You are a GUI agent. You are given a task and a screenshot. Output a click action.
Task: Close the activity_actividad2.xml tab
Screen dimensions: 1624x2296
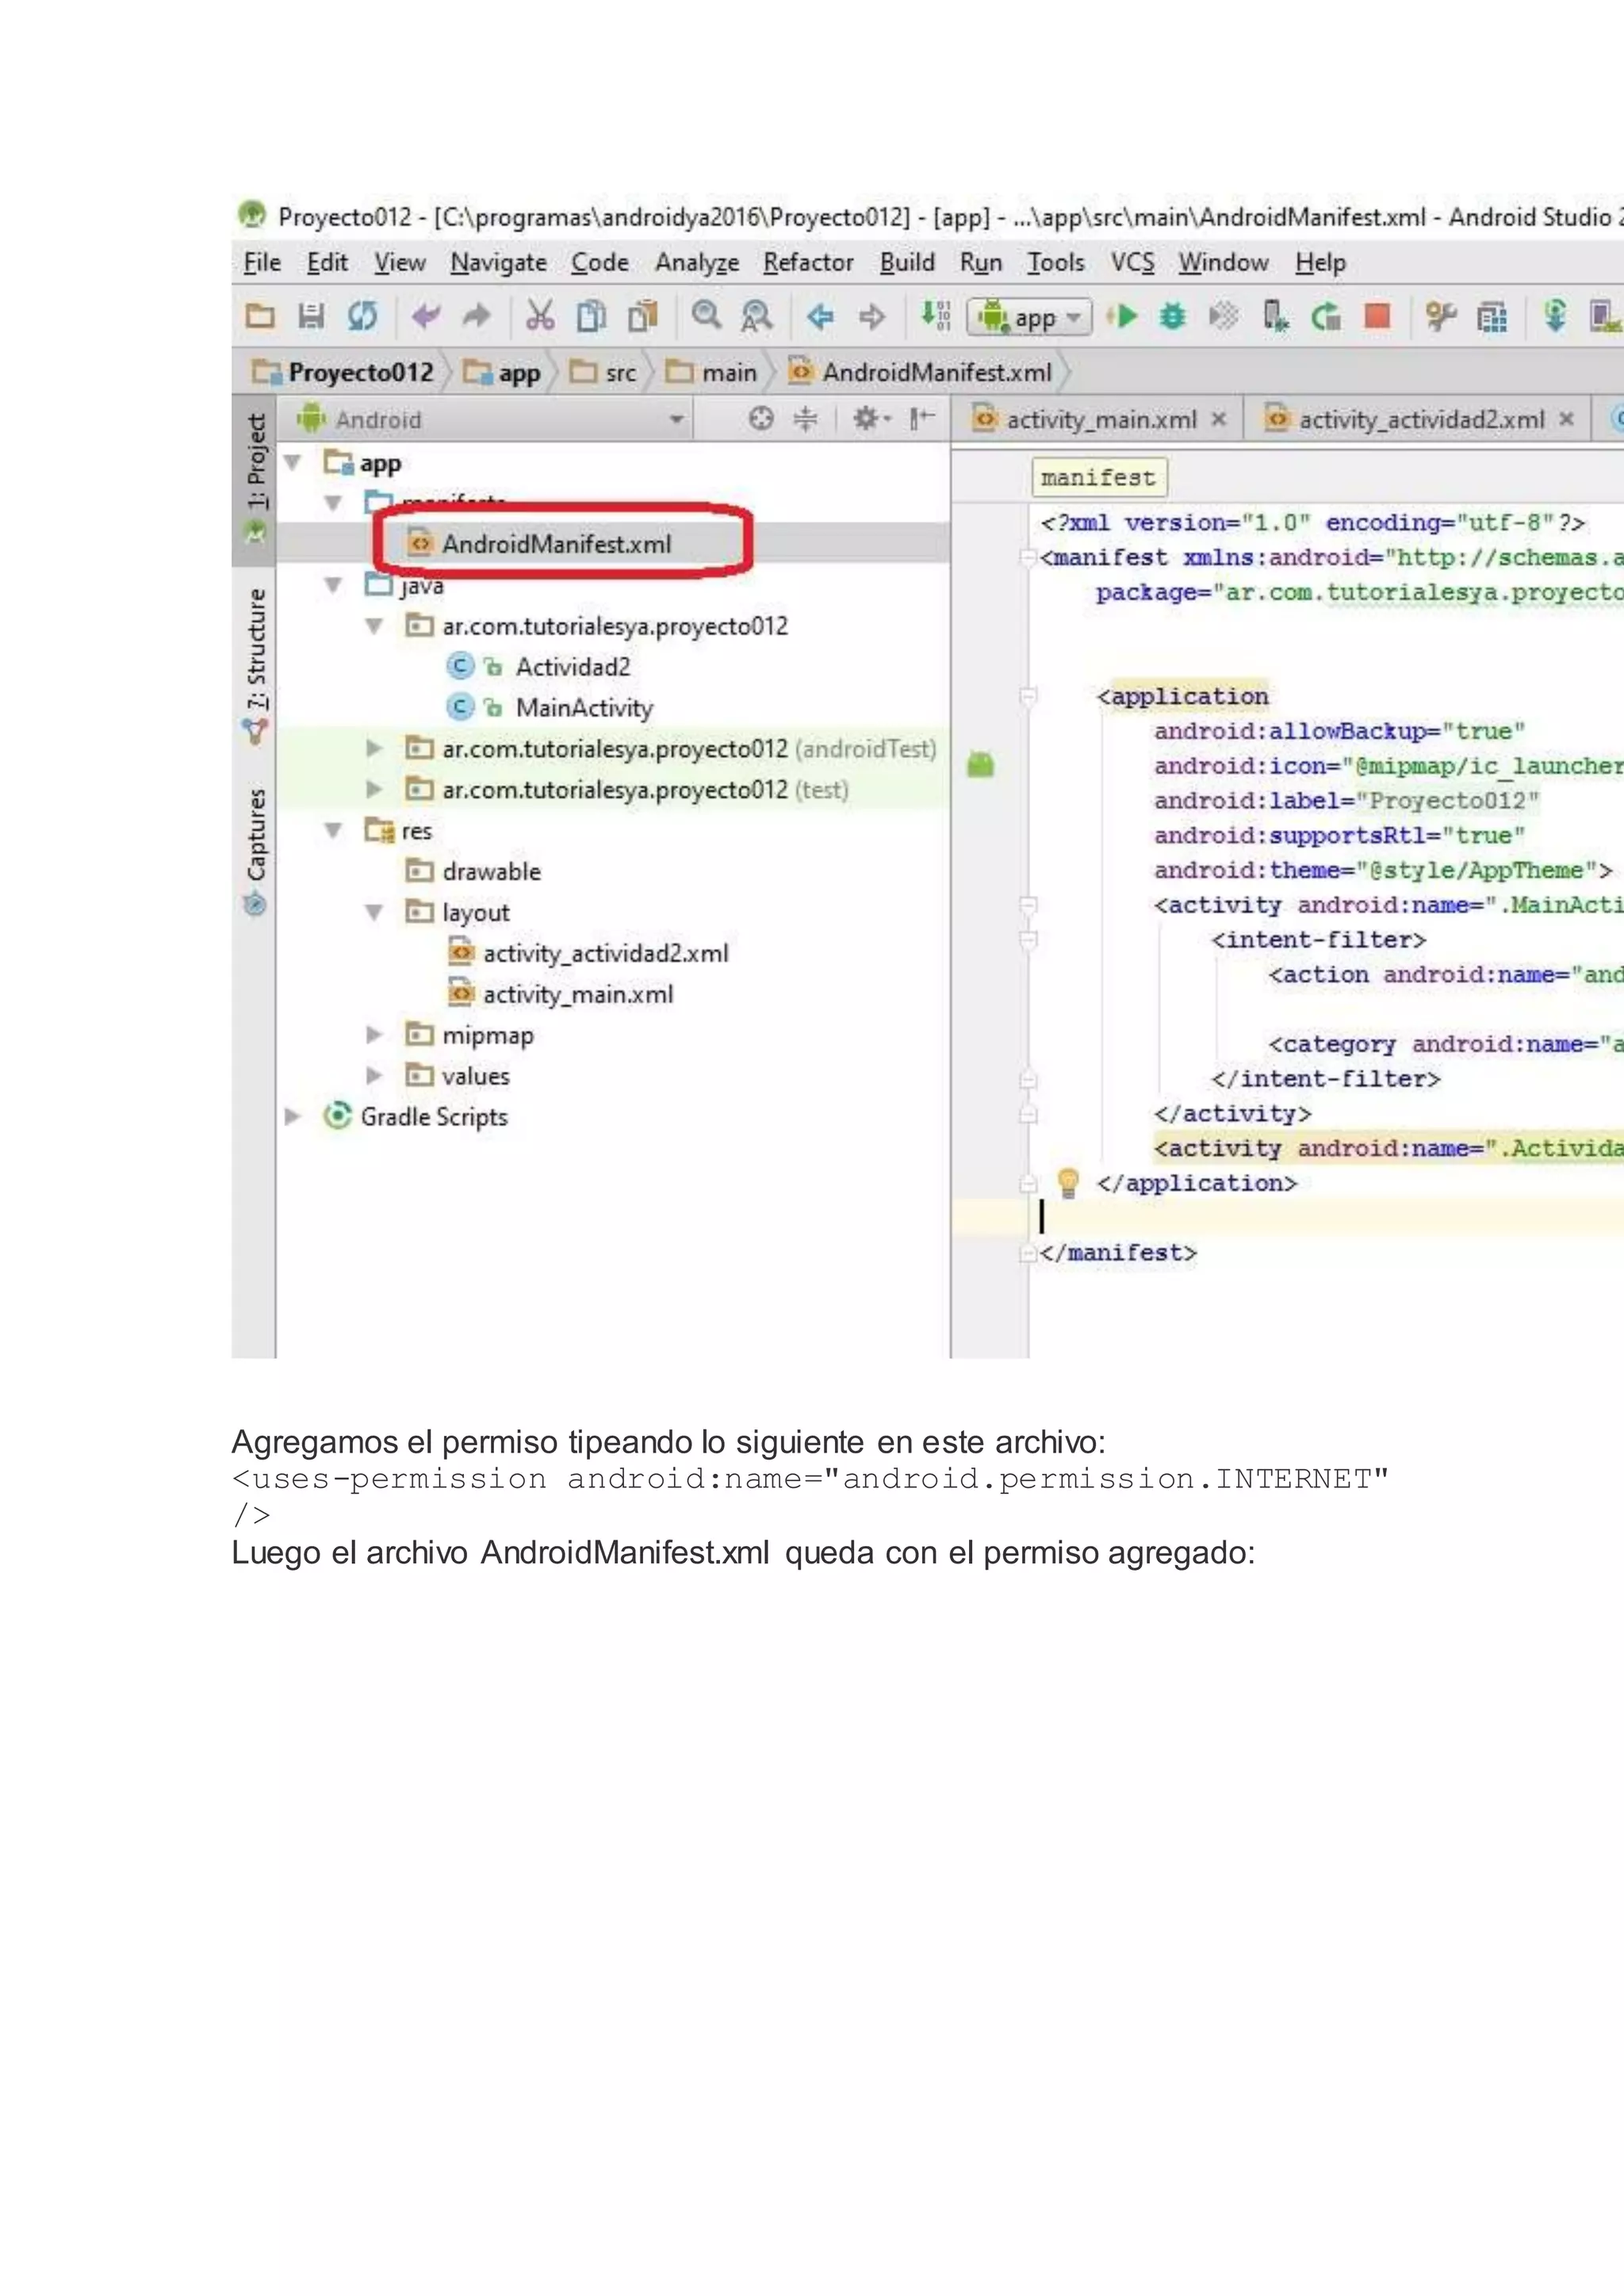click(1567, 419)
